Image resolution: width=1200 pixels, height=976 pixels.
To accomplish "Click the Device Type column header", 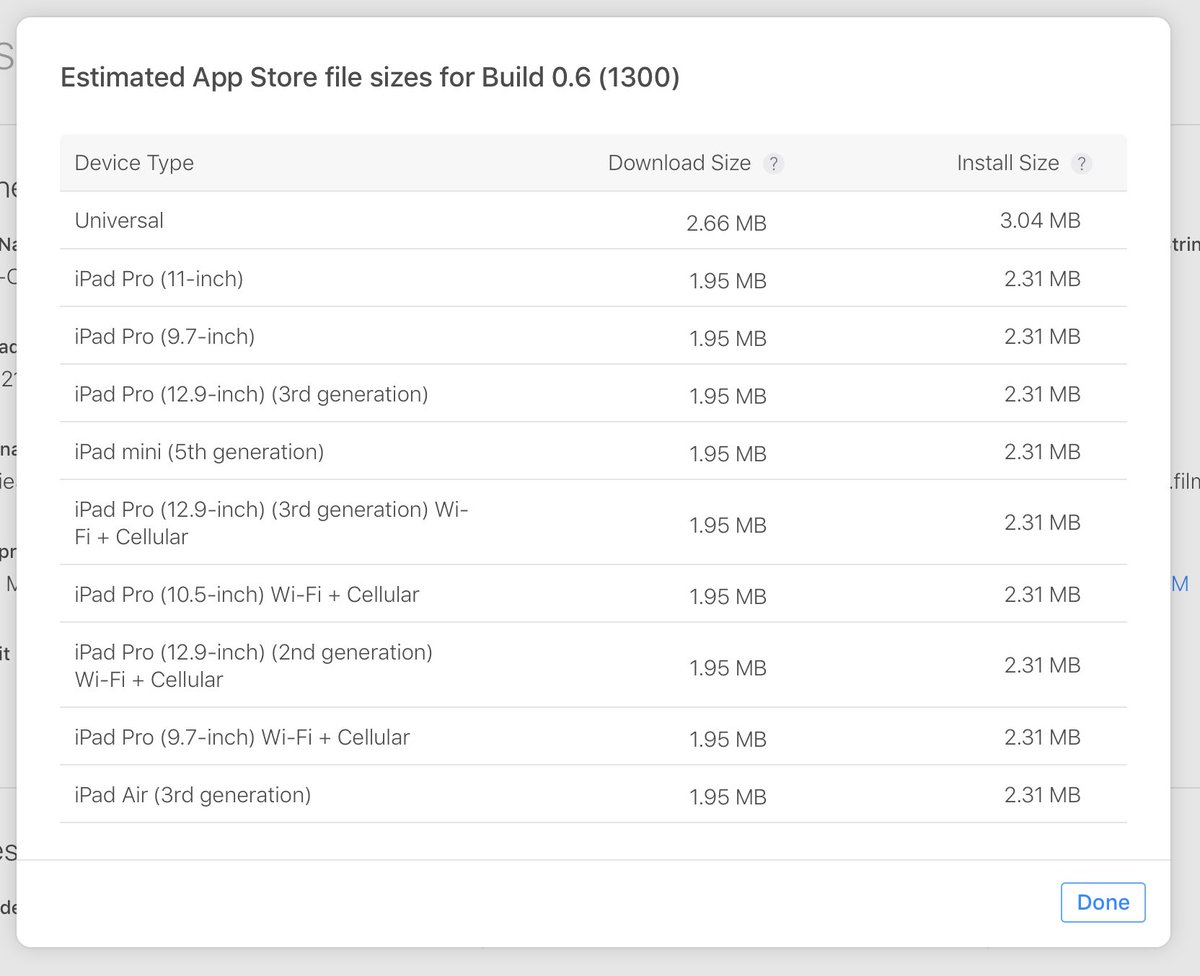I will click(x=134, y=163).
